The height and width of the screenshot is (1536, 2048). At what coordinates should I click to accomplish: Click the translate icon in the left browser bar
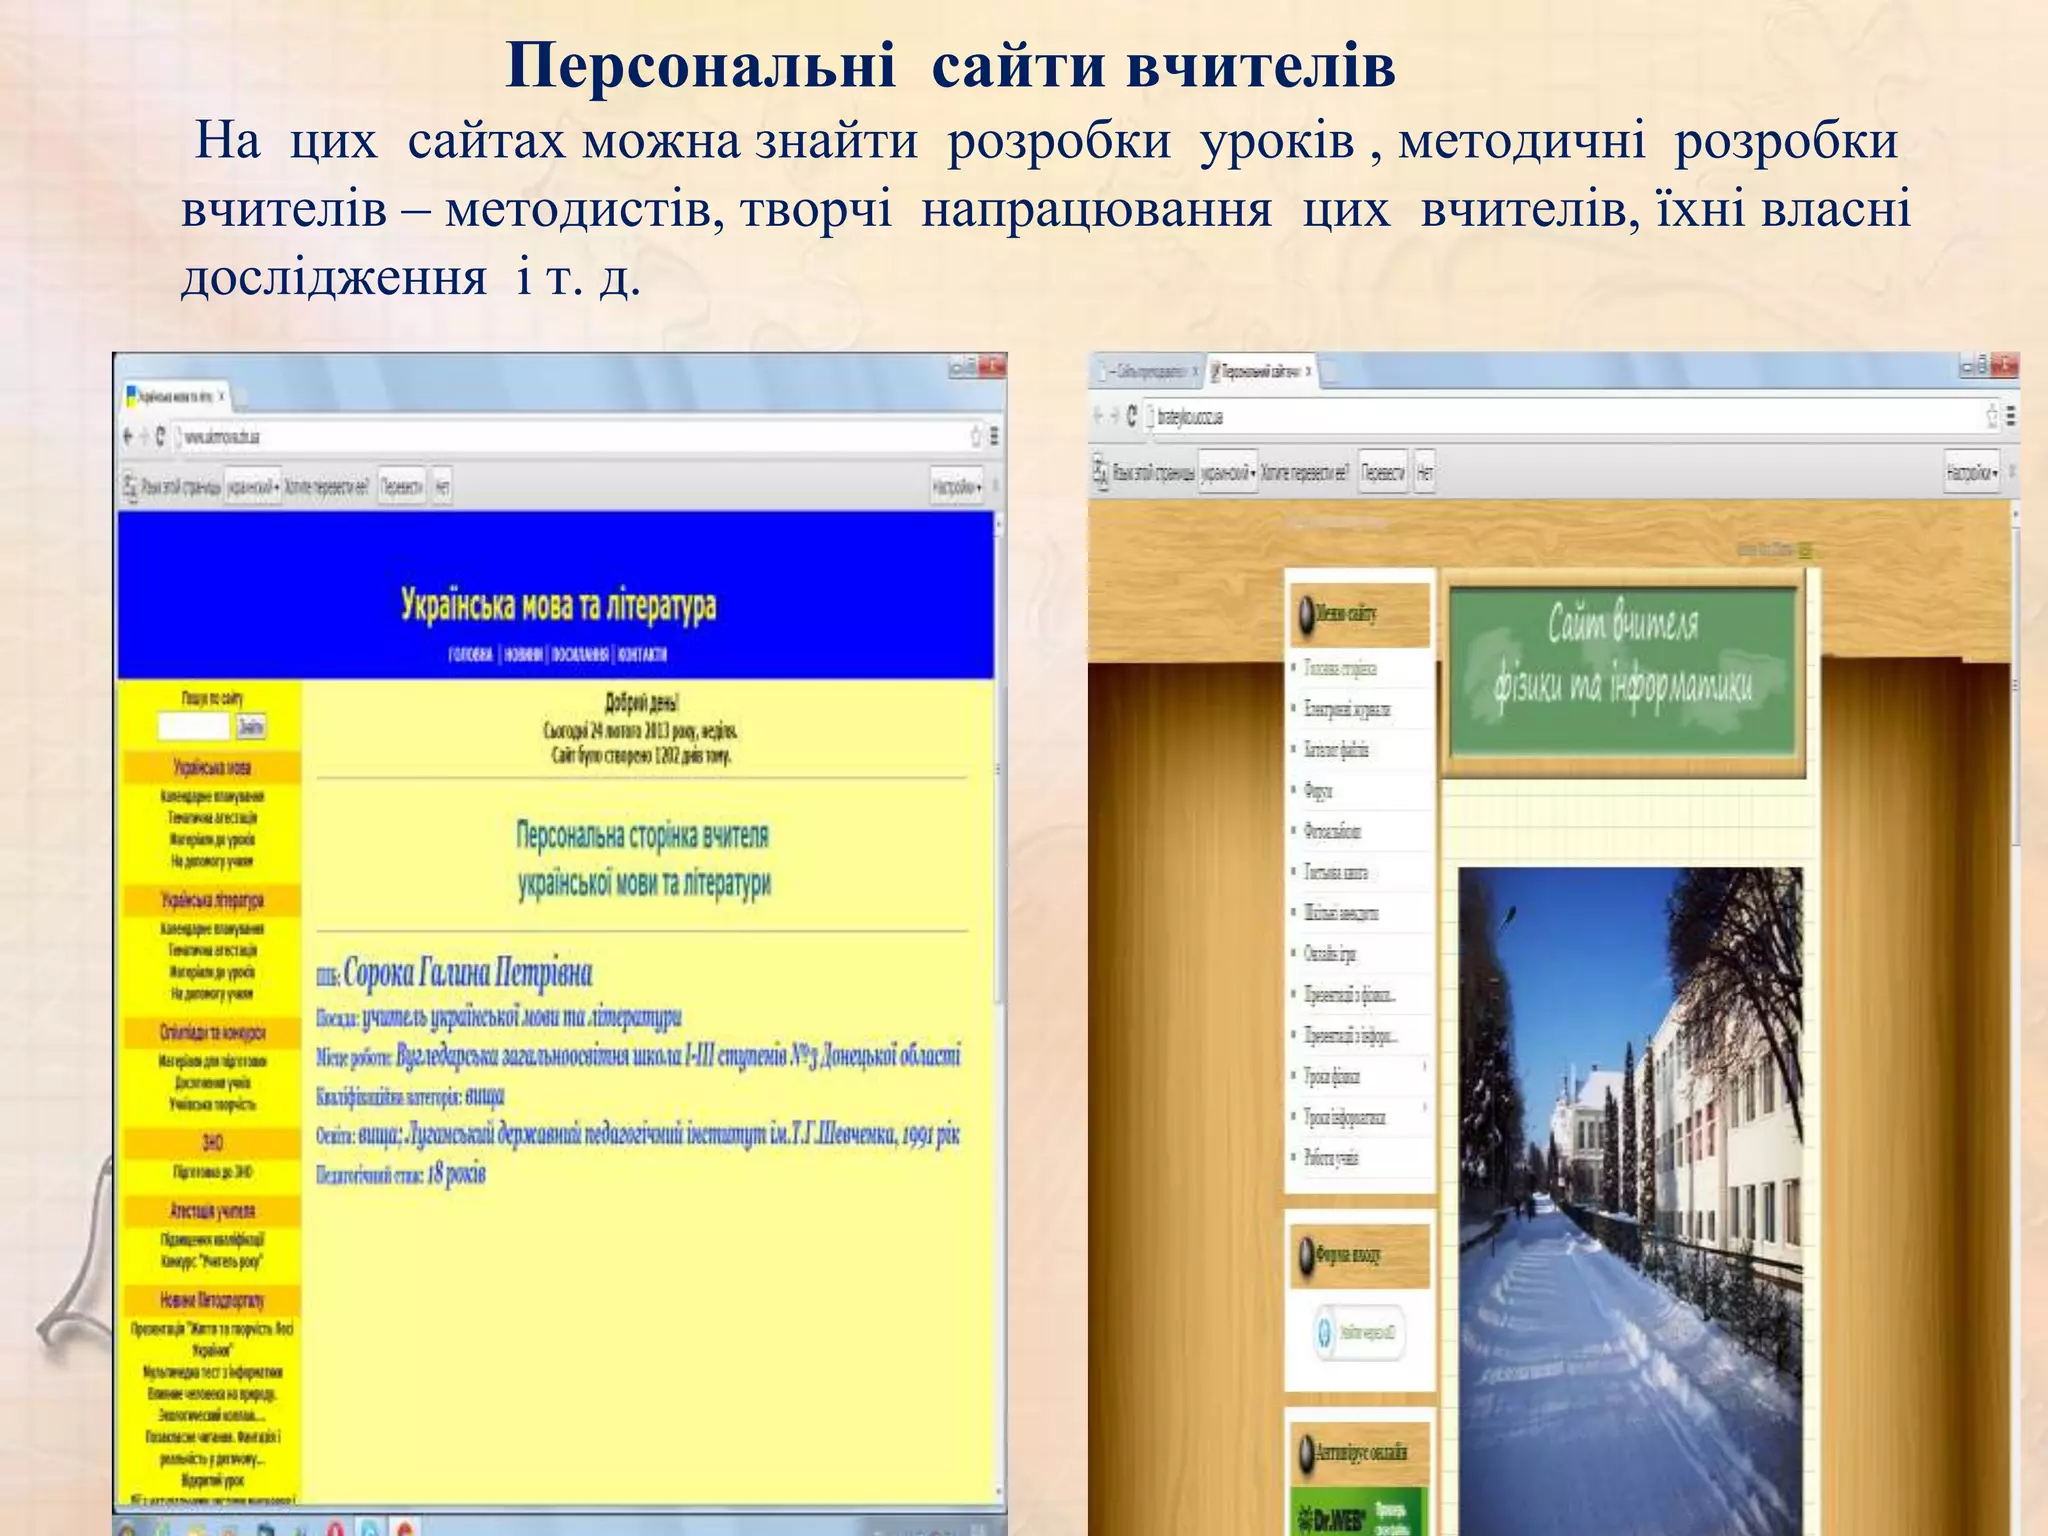pyautogui.click(x=130, y=487)
